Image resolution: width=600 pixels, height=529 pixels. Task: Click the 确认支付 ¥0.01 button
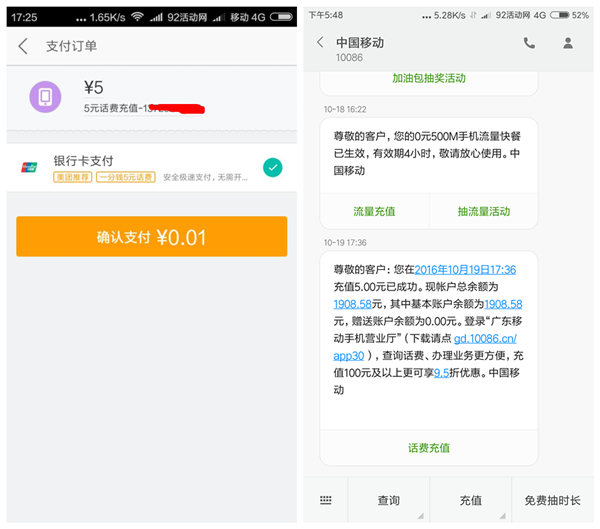[x=152, y=237]
